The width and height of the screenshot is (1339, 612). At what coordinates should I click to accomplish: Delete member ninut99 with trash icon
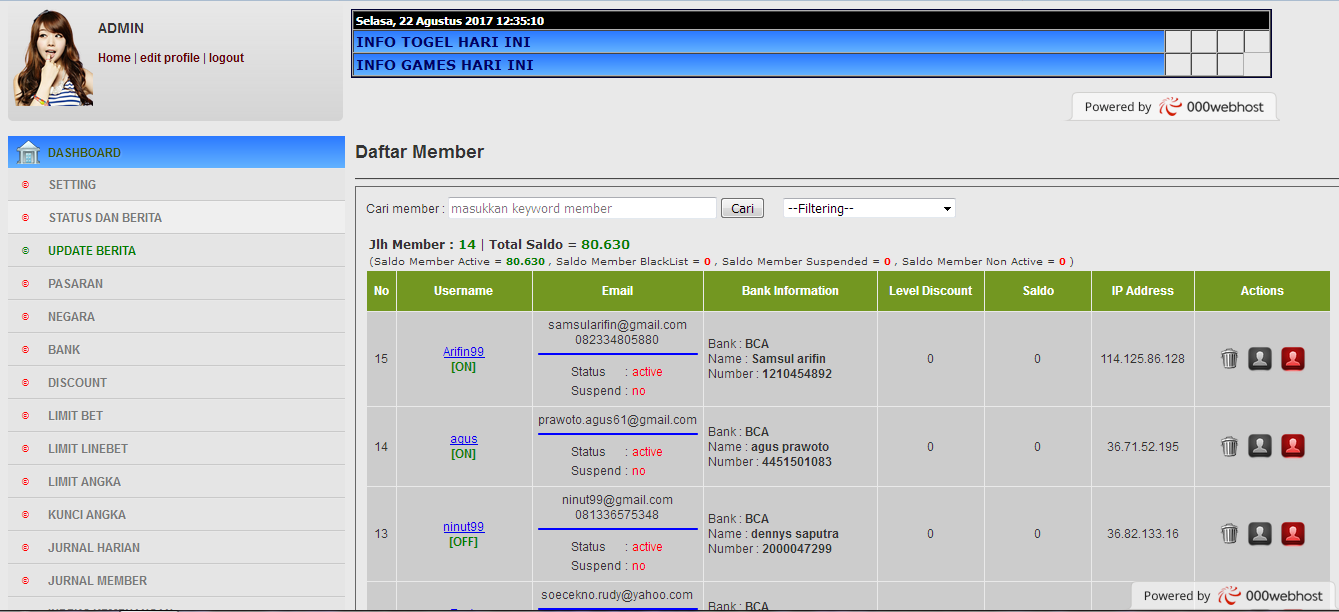tap(1230, 533)
